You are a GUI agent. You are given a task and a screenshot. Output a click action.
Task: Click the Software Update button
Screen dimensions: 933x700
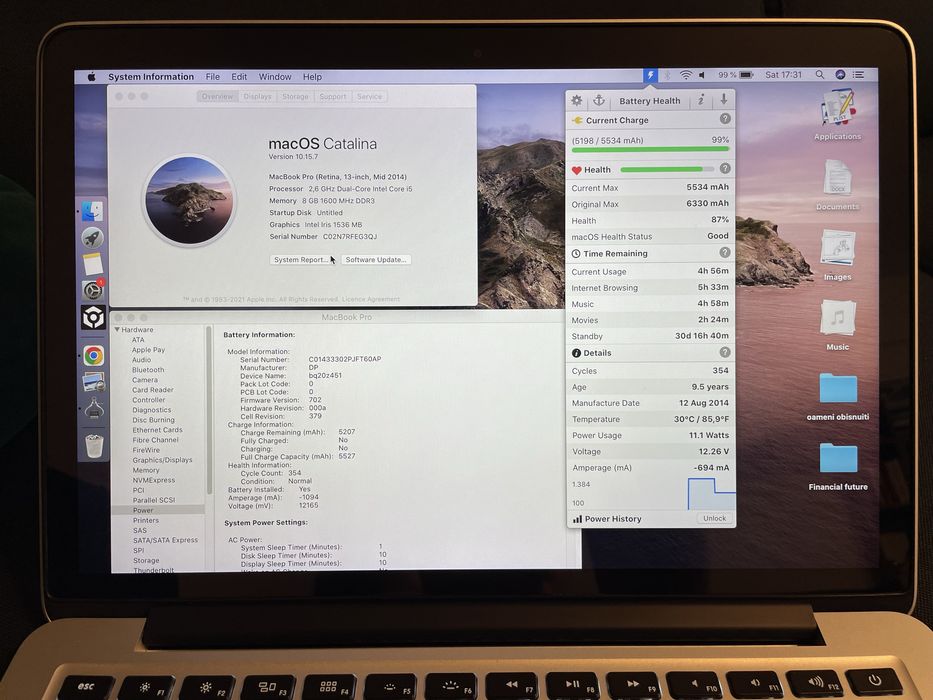point(376,260)
